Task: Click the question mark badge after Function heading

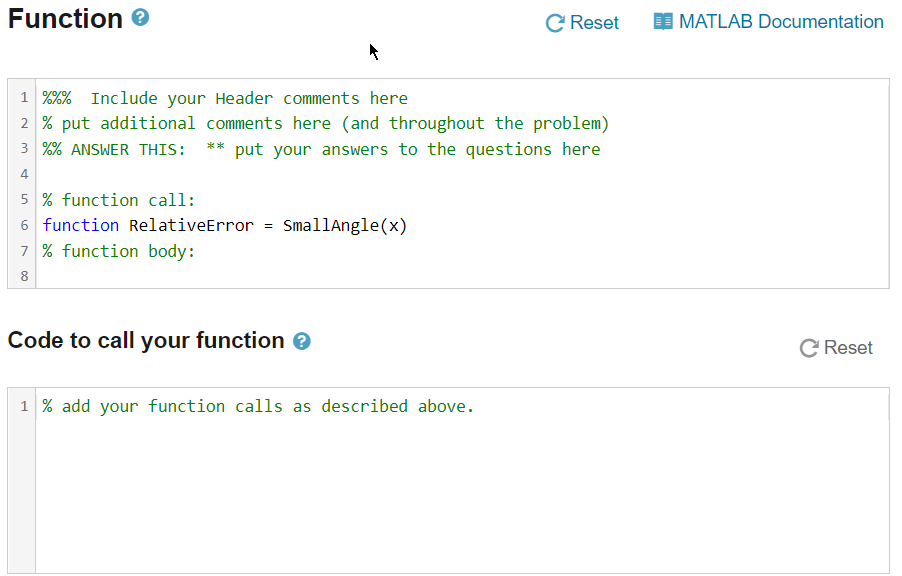Action: tap(141, 16)
